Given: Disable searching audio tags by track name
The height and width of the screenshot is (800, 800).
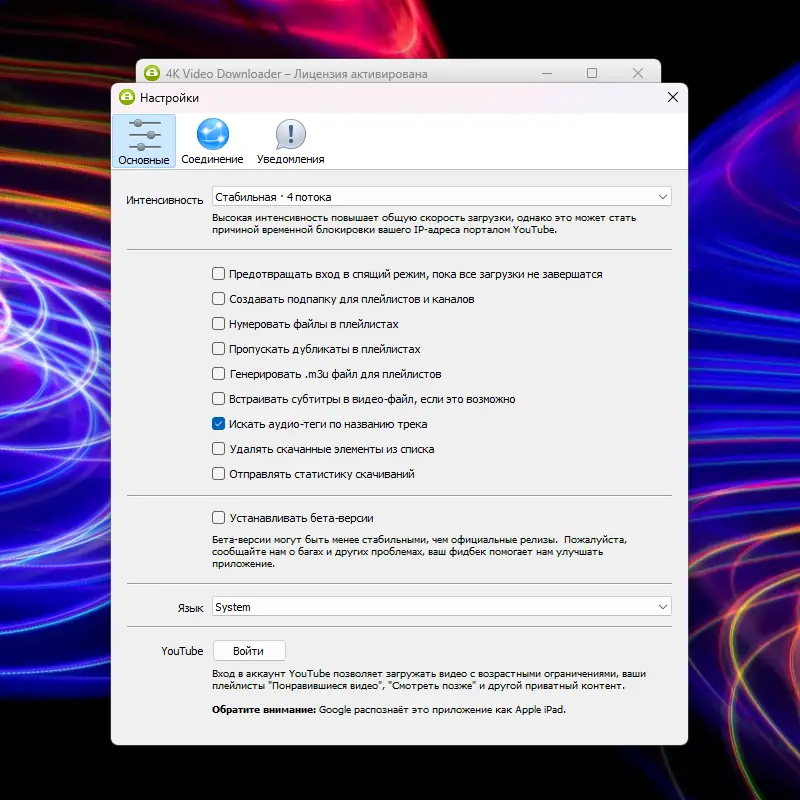Looking at the screenshot, I should click(x=218, y=423).
